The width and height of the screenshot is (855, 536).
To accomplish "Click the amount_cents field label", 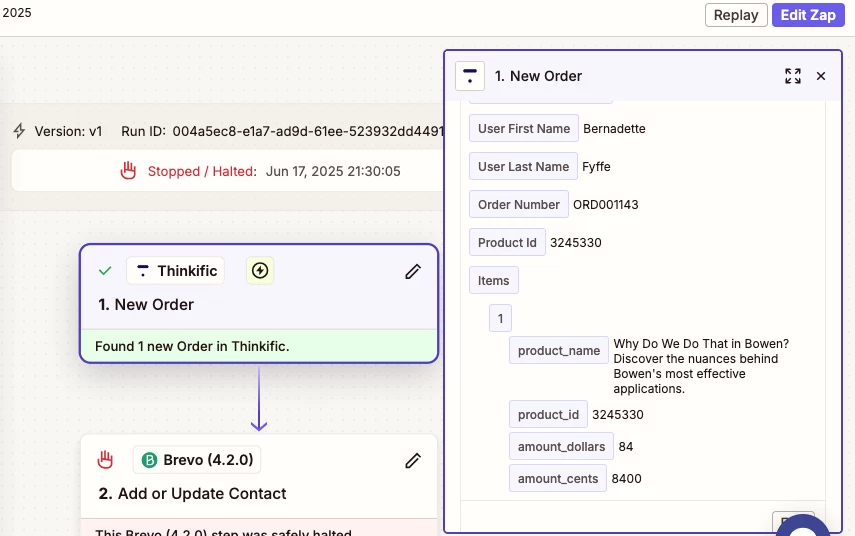I will (x=558, y=478).
